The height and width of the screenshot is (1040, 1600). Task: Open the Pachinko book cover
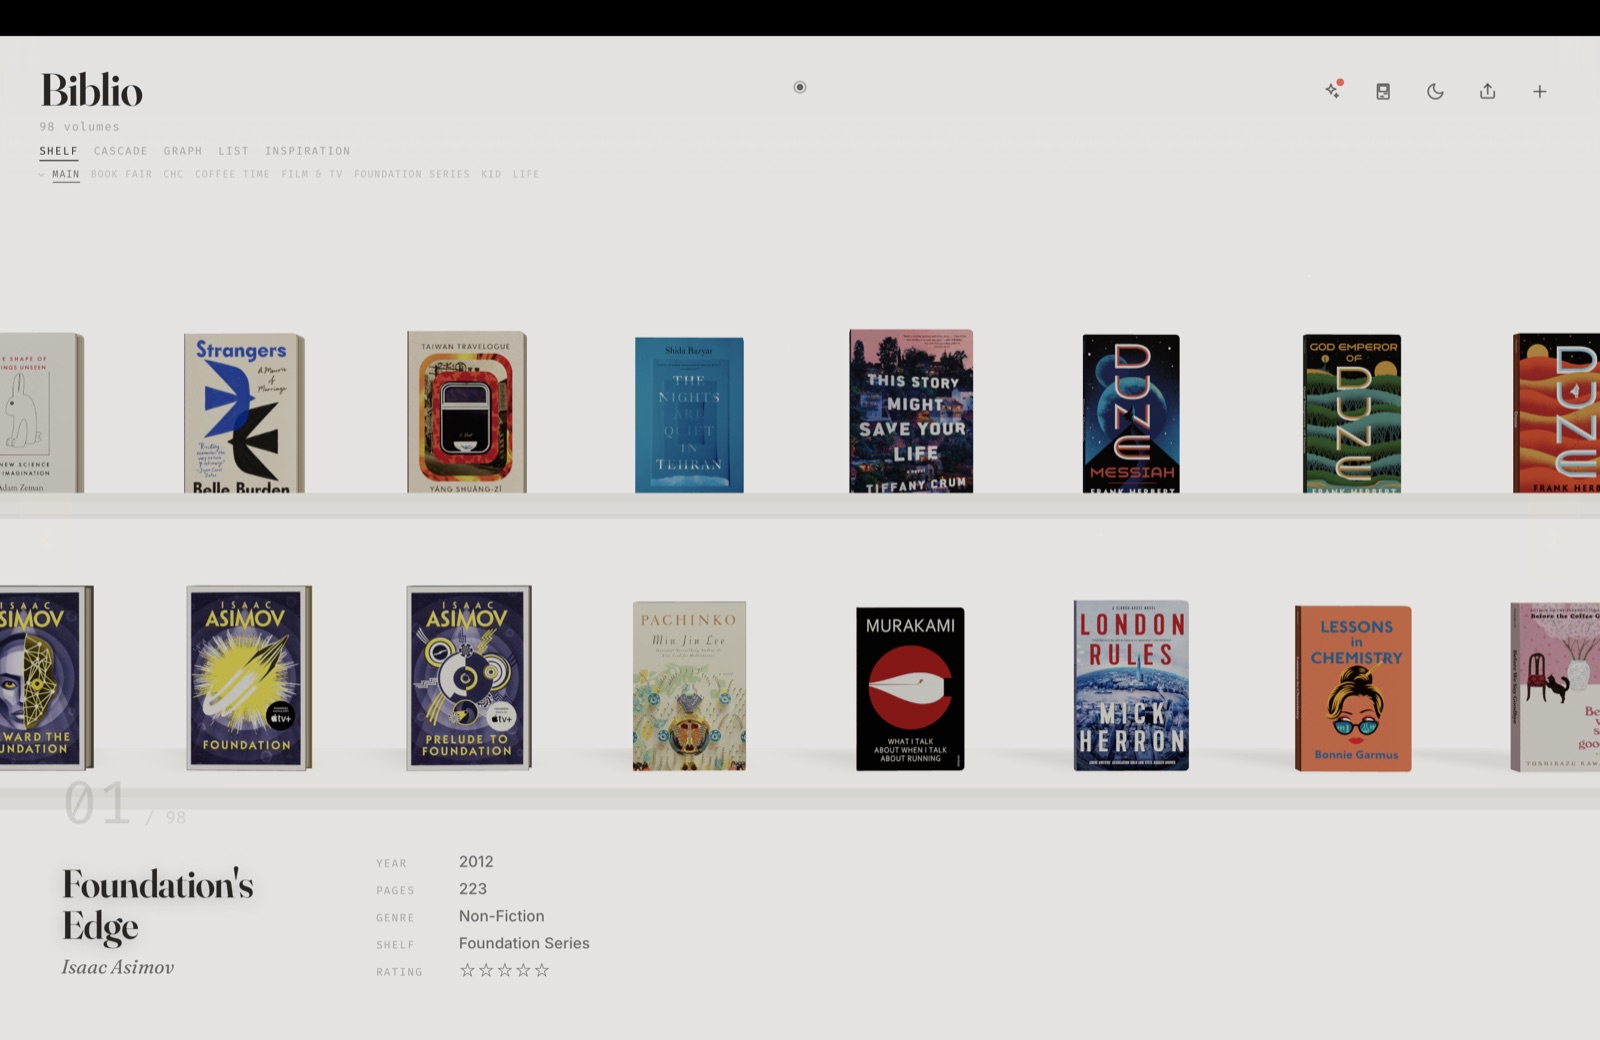click(x=689, y=686)
